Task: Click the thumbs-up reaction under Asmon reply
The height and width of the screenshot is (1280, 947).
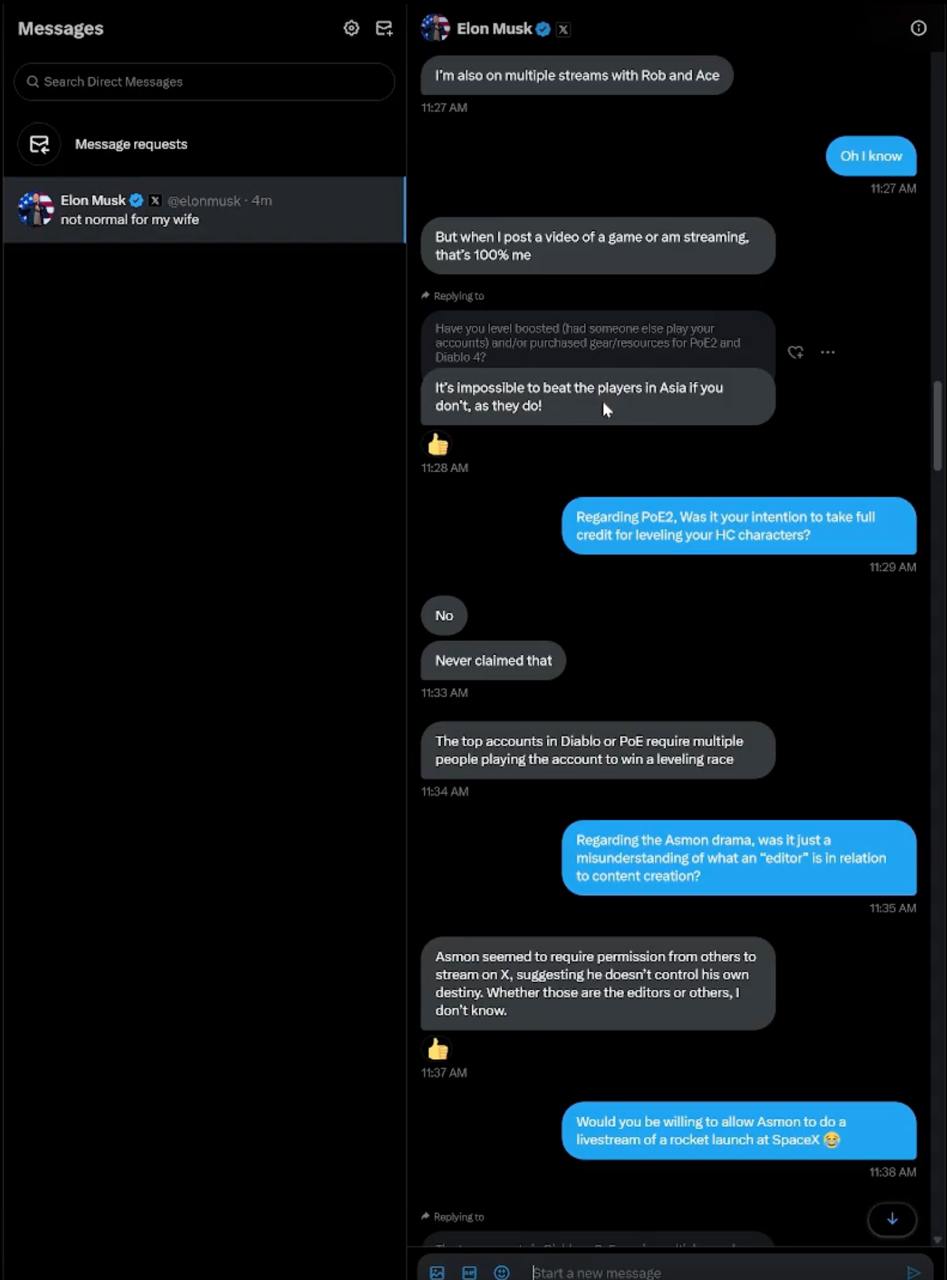Action: point(438,1049)
